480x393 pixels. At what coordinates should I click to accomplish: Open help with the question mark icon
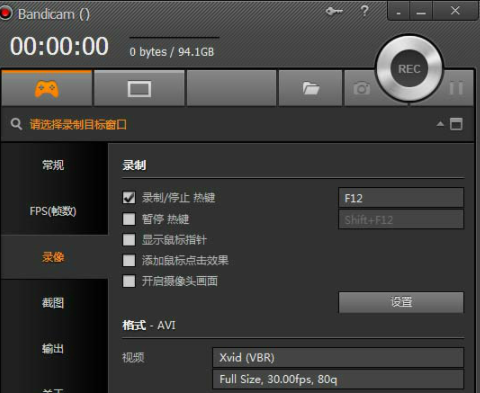[365, 11]
